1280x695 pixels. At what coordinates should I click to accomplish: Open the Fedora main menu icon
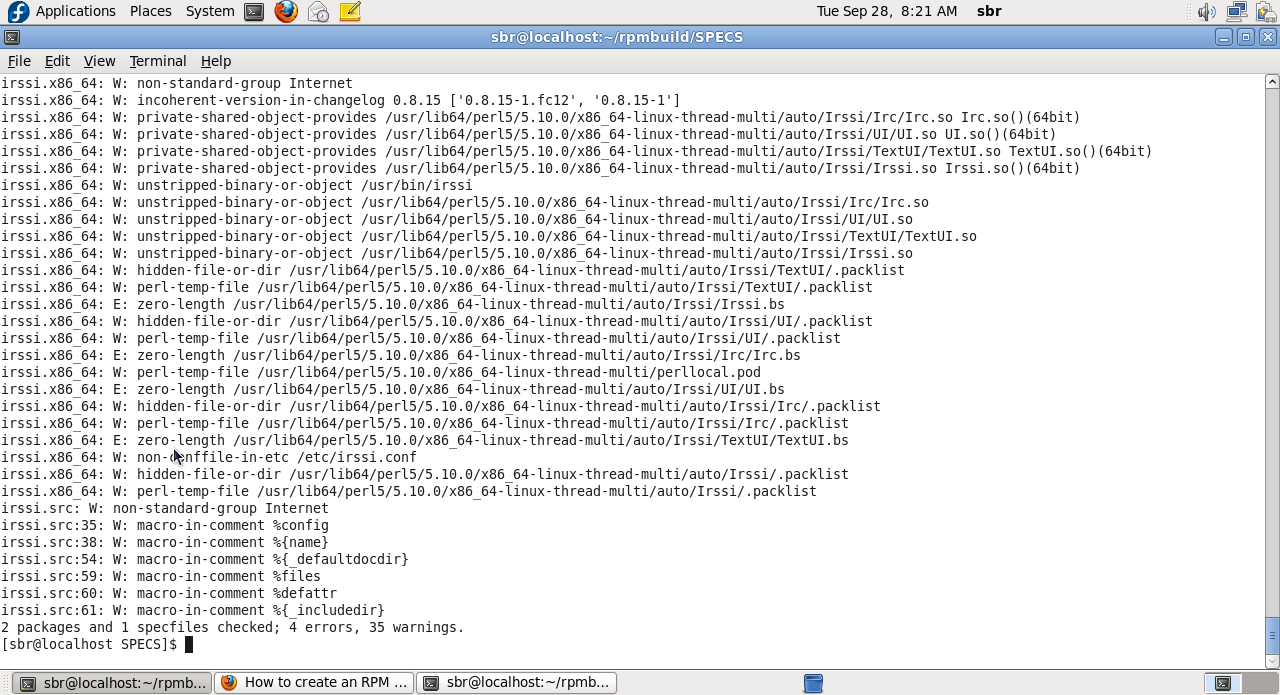13,11
